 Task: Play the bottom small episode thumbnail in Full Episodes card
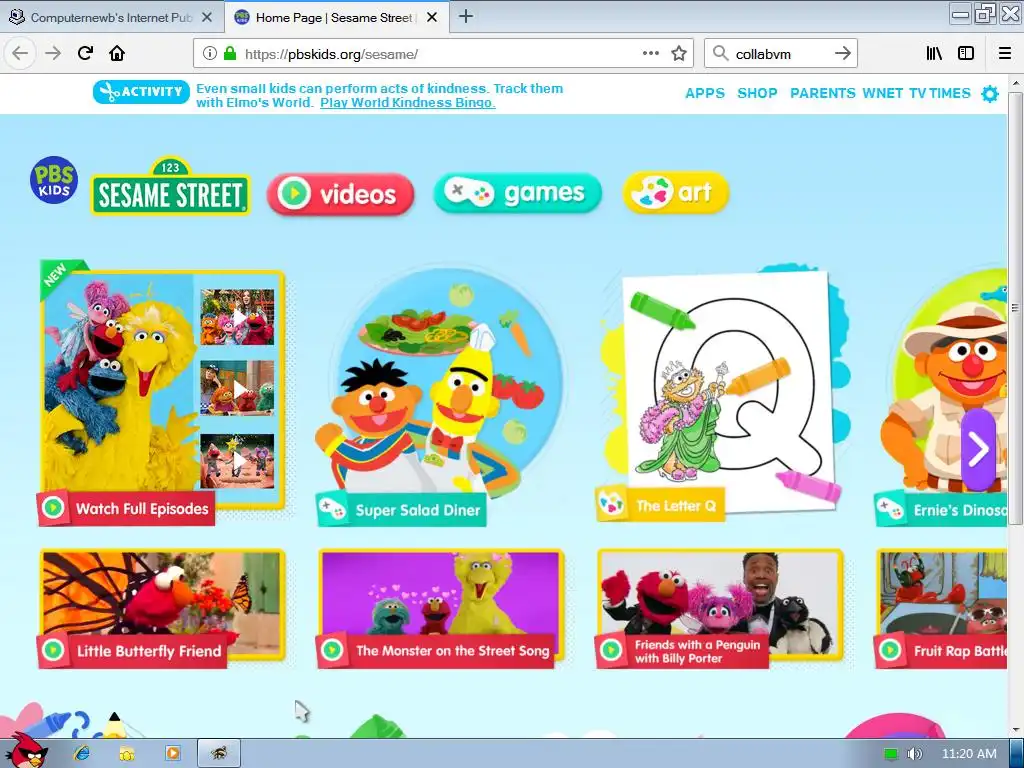tap(237, 461)
